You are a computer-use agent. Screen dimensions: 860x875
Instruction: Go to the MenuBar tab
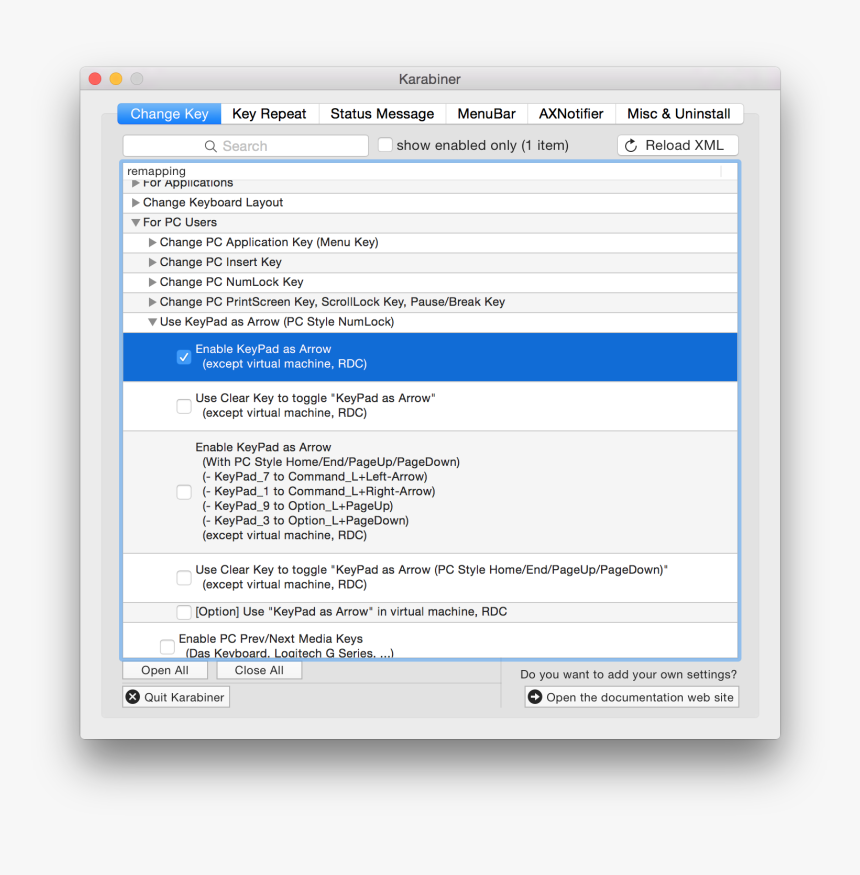486,114
